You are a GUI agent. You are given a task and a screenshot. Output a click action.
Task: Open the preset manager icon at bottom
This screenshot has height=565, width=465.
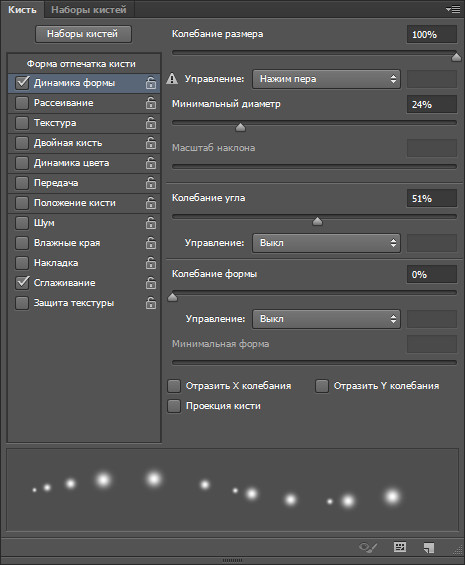click(x=400, y=547)
